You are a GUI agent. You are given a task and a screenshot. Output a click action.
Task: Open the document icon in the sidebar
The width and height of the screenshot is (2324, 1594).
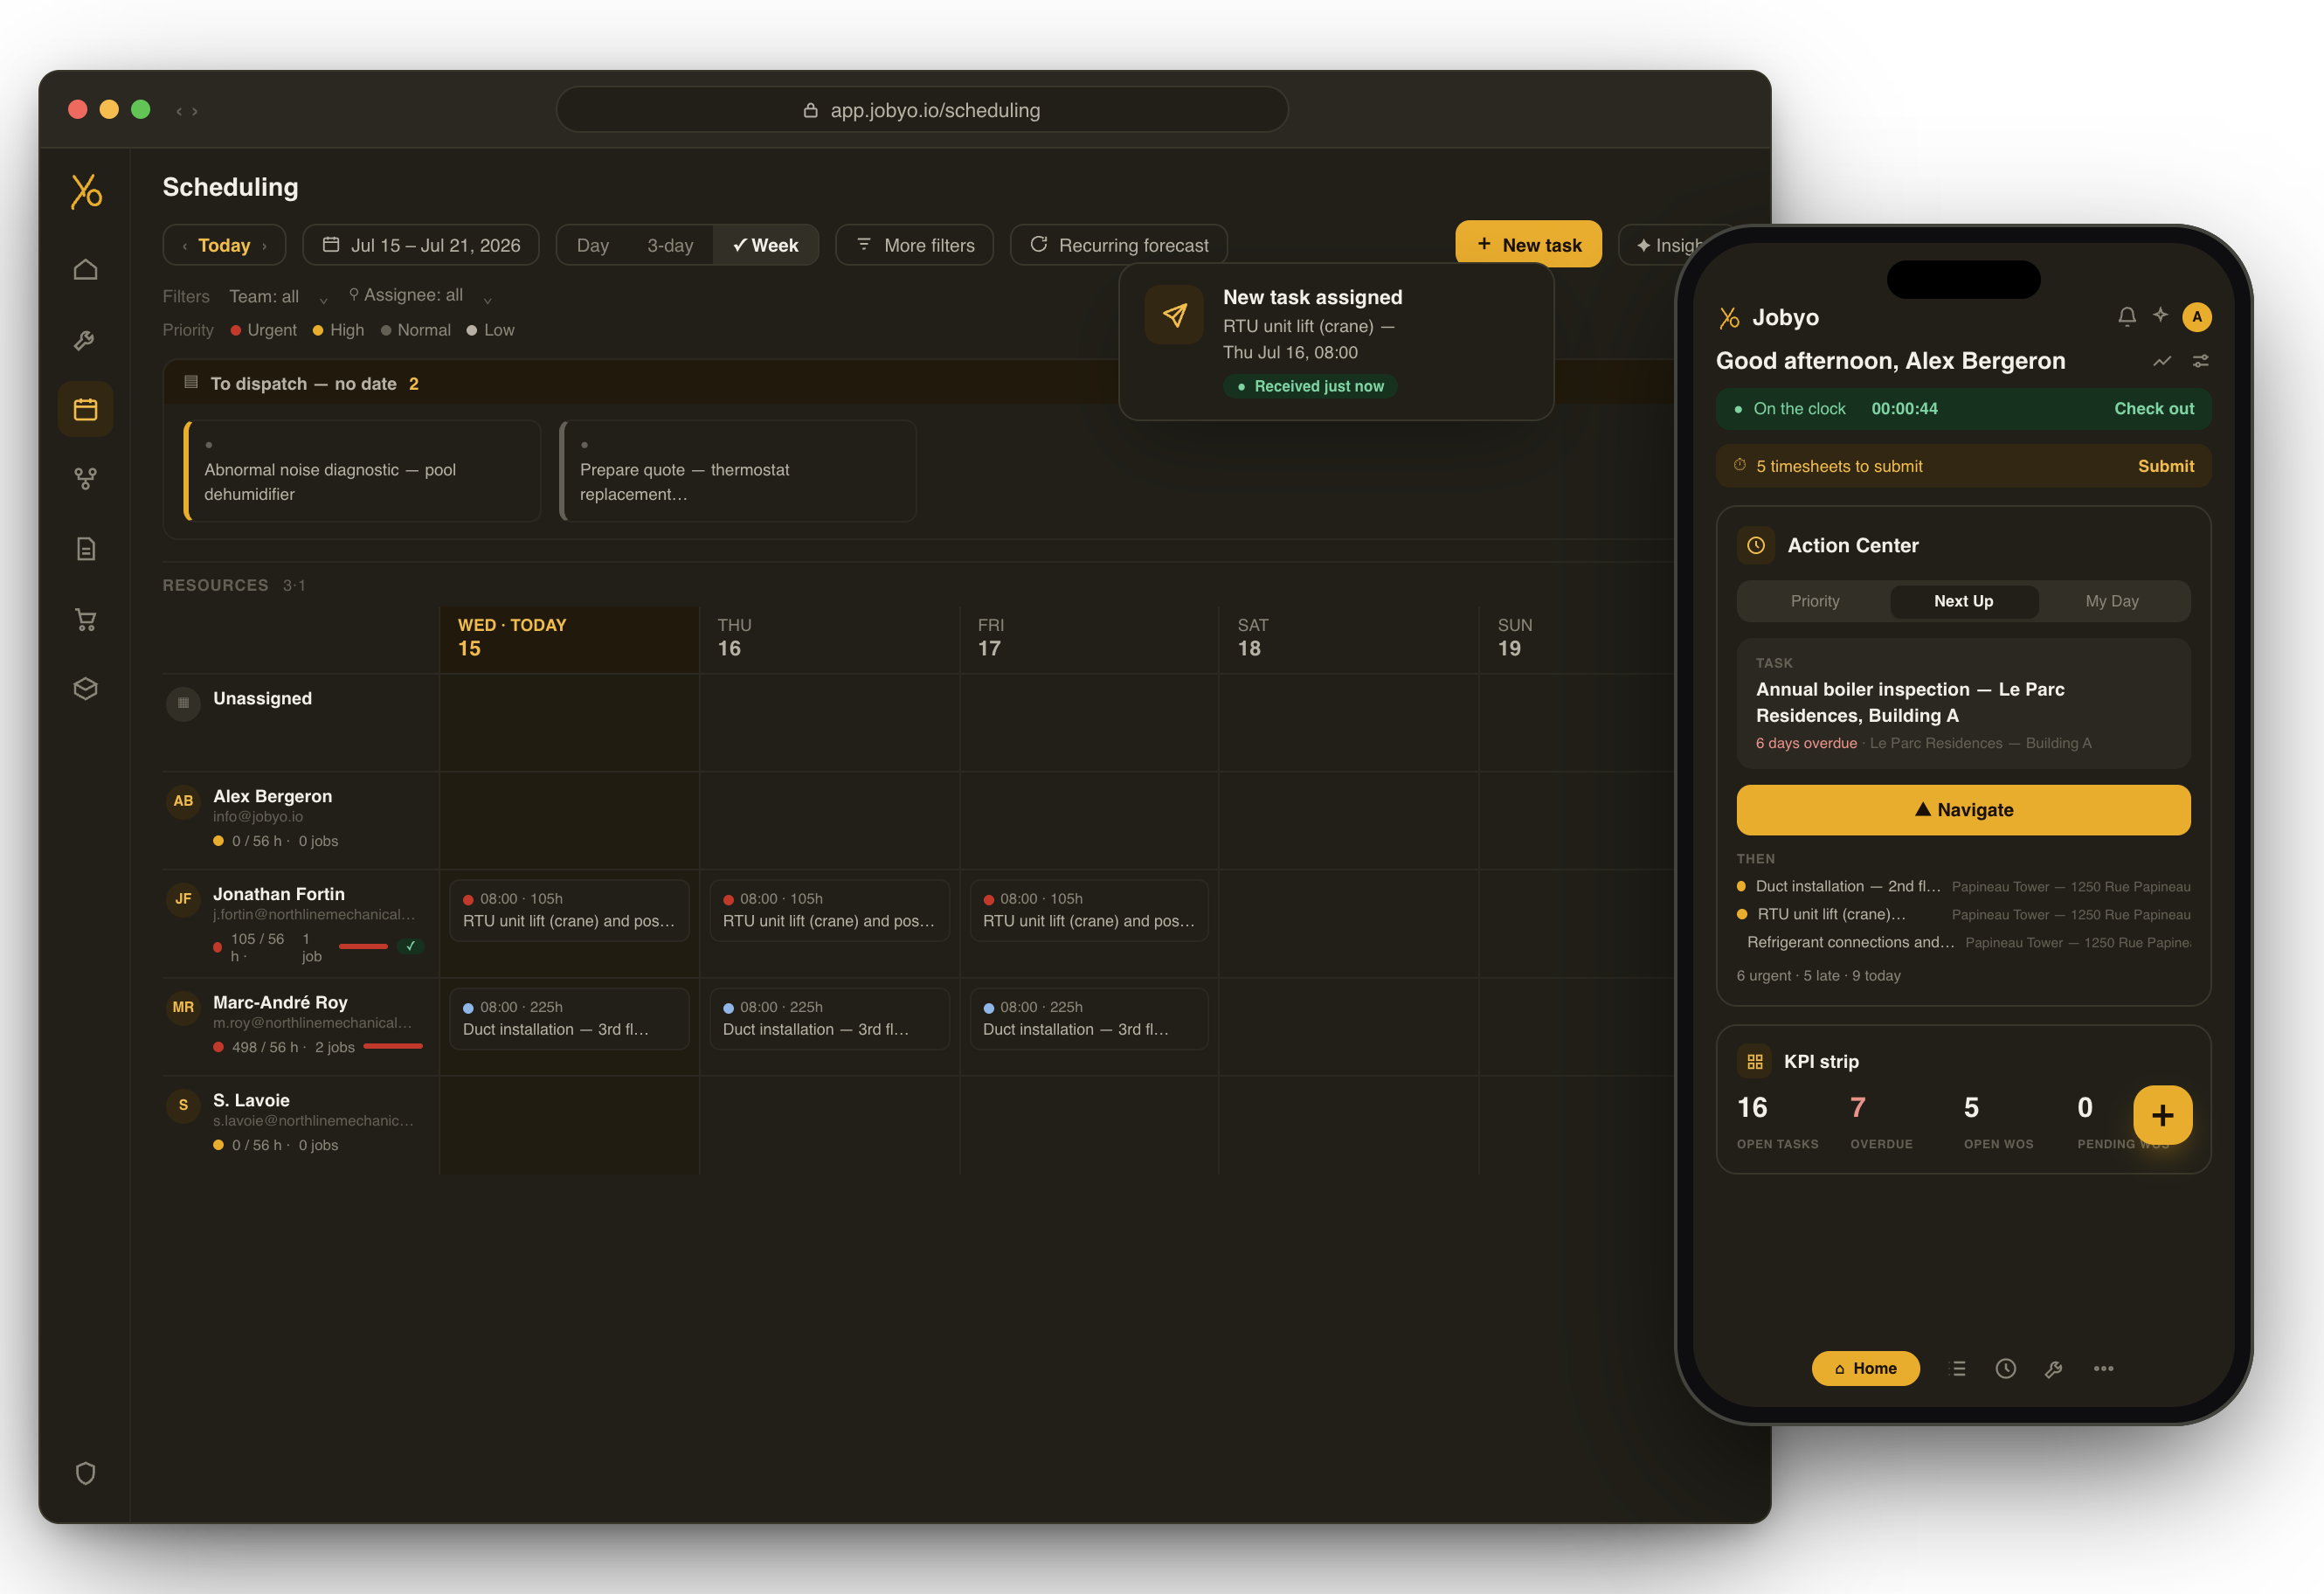(x=85, y=549)
